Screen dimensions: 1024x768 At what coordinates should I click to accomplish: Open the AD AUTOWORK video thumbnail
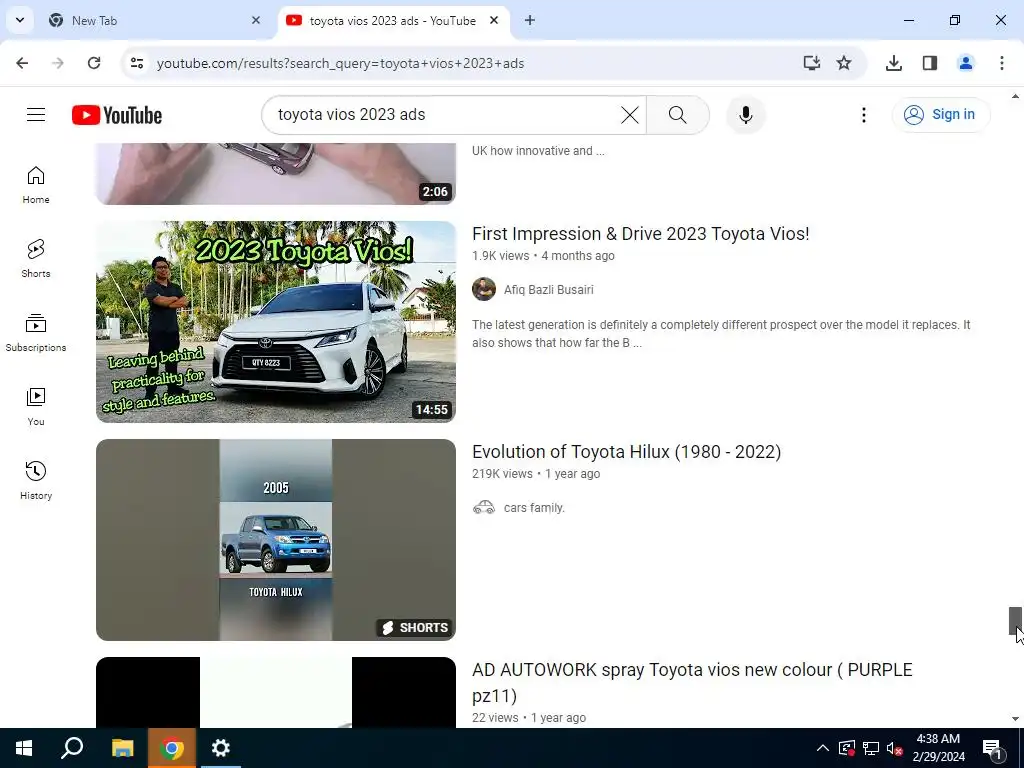[276, 692]
